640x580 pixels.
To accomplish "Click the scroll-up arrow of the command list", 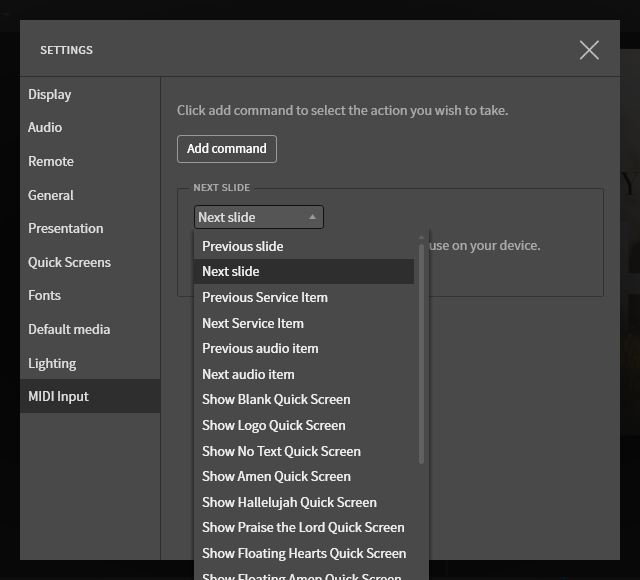I will (421, 238).
